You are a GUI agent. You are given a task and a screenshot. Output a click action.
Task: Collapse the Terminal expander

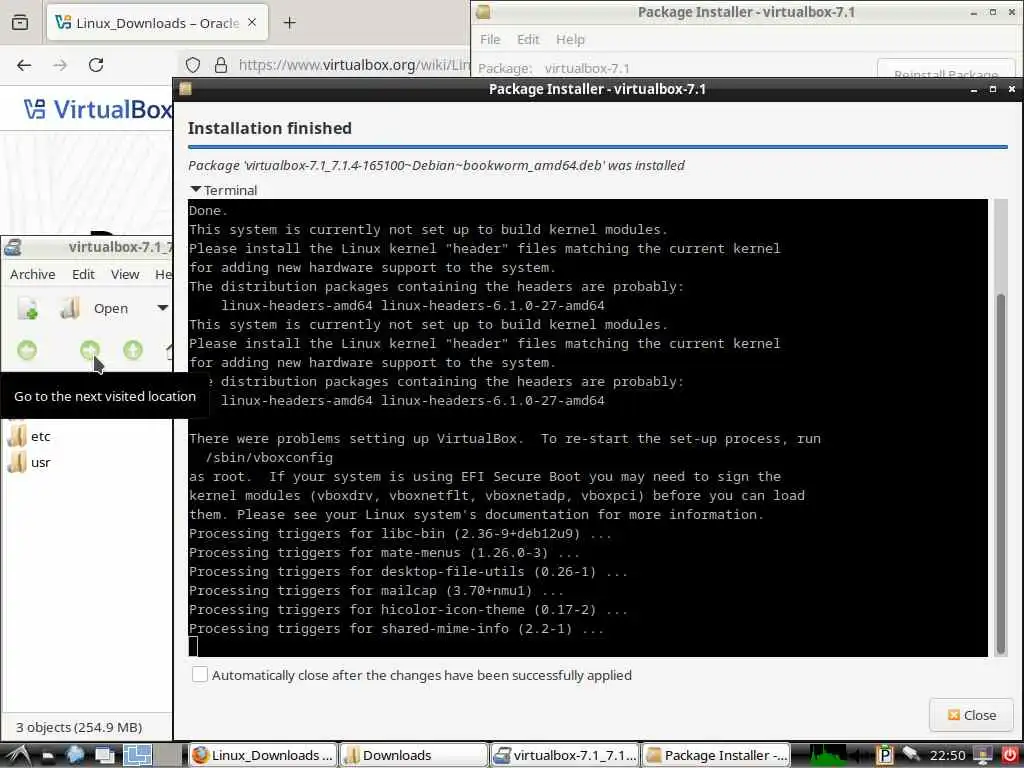pos(224,190)
